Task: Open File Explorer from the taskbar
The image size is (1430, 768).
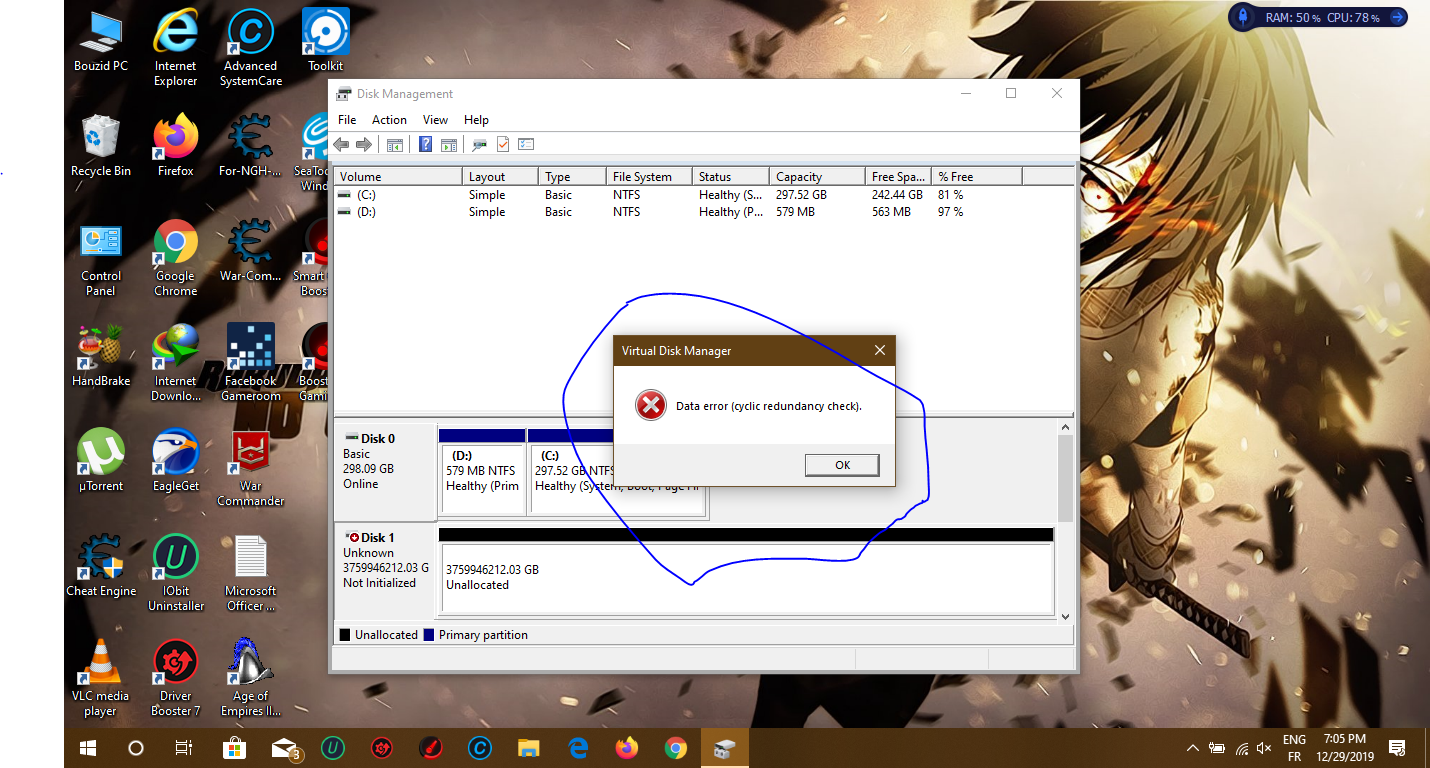Action: (x=528, y=748)
